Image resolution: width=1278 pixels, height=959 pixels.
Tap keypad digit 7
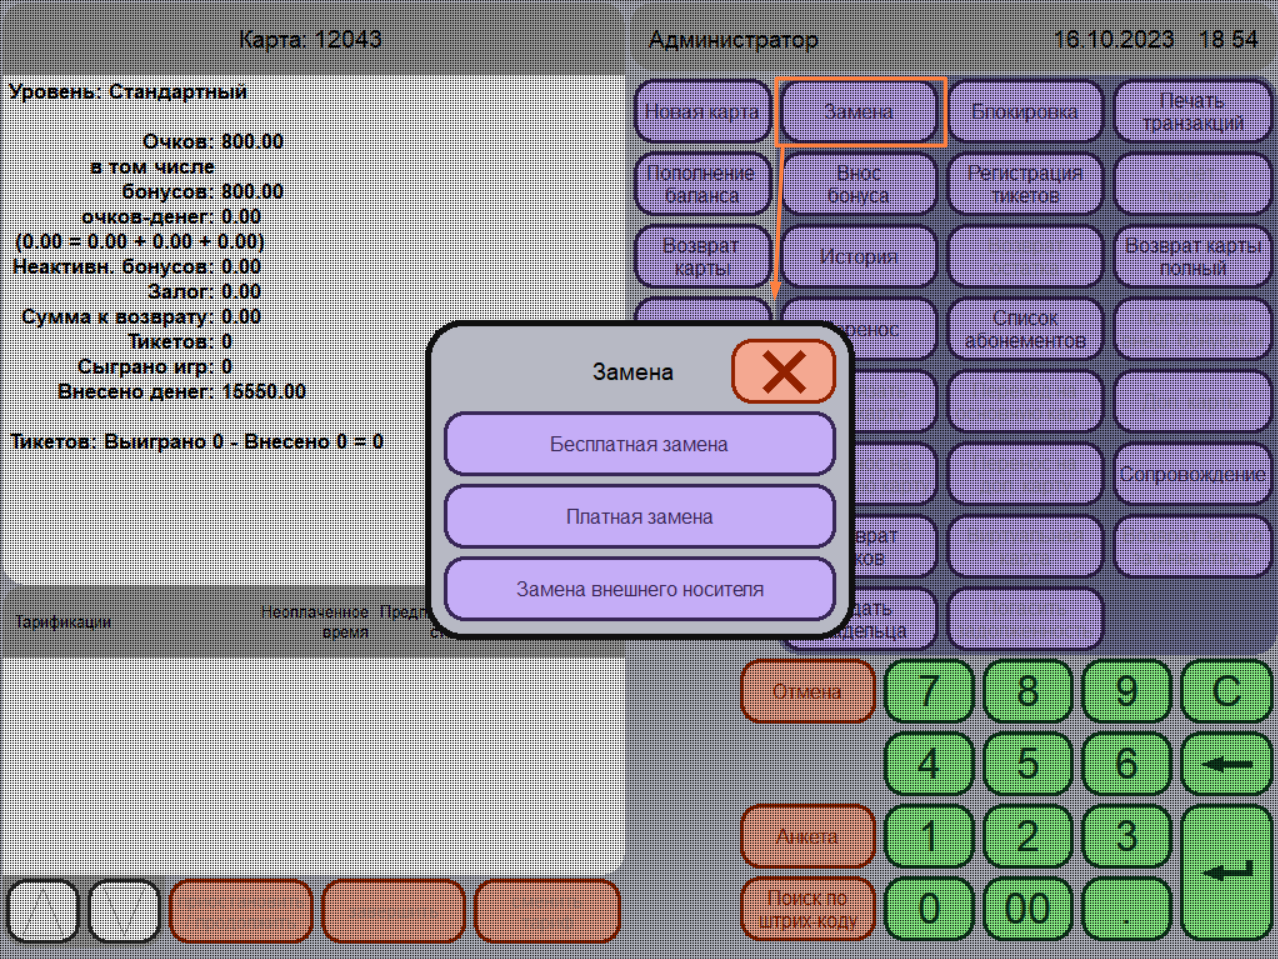(x=930, y=691)
